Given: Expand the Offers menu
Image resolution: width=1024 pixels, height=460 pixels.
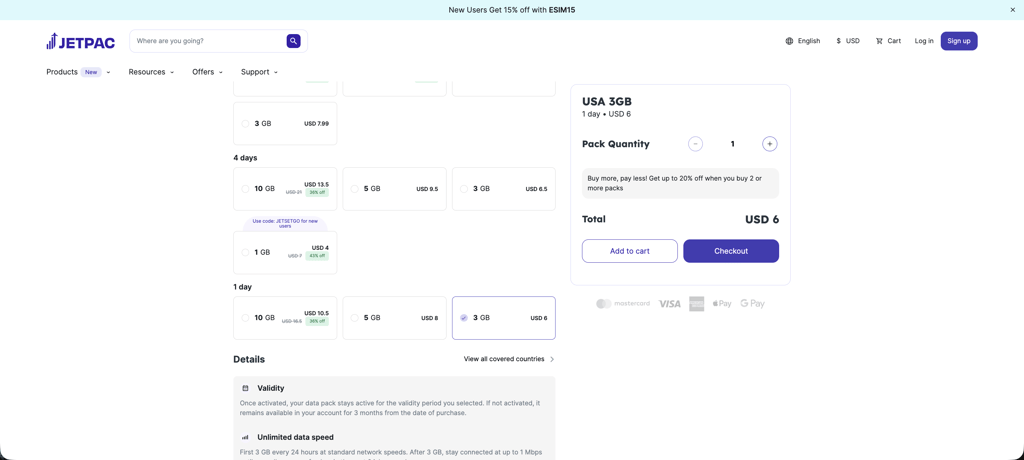Looking at the screenshot, I should pos(208,72).
